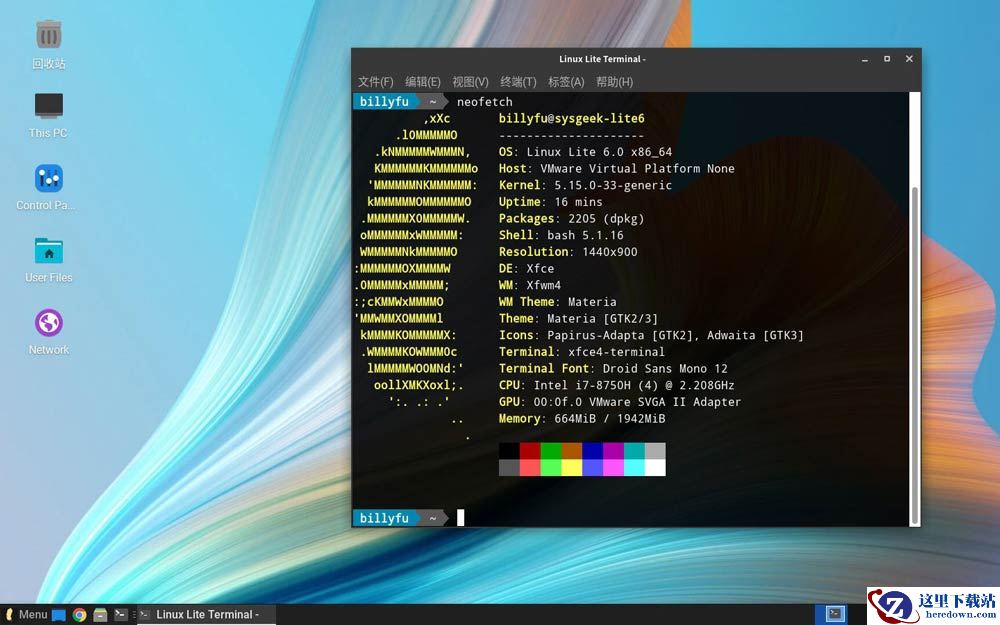
Task: Open the 文件(F) menu
Action: coord(375,82)
